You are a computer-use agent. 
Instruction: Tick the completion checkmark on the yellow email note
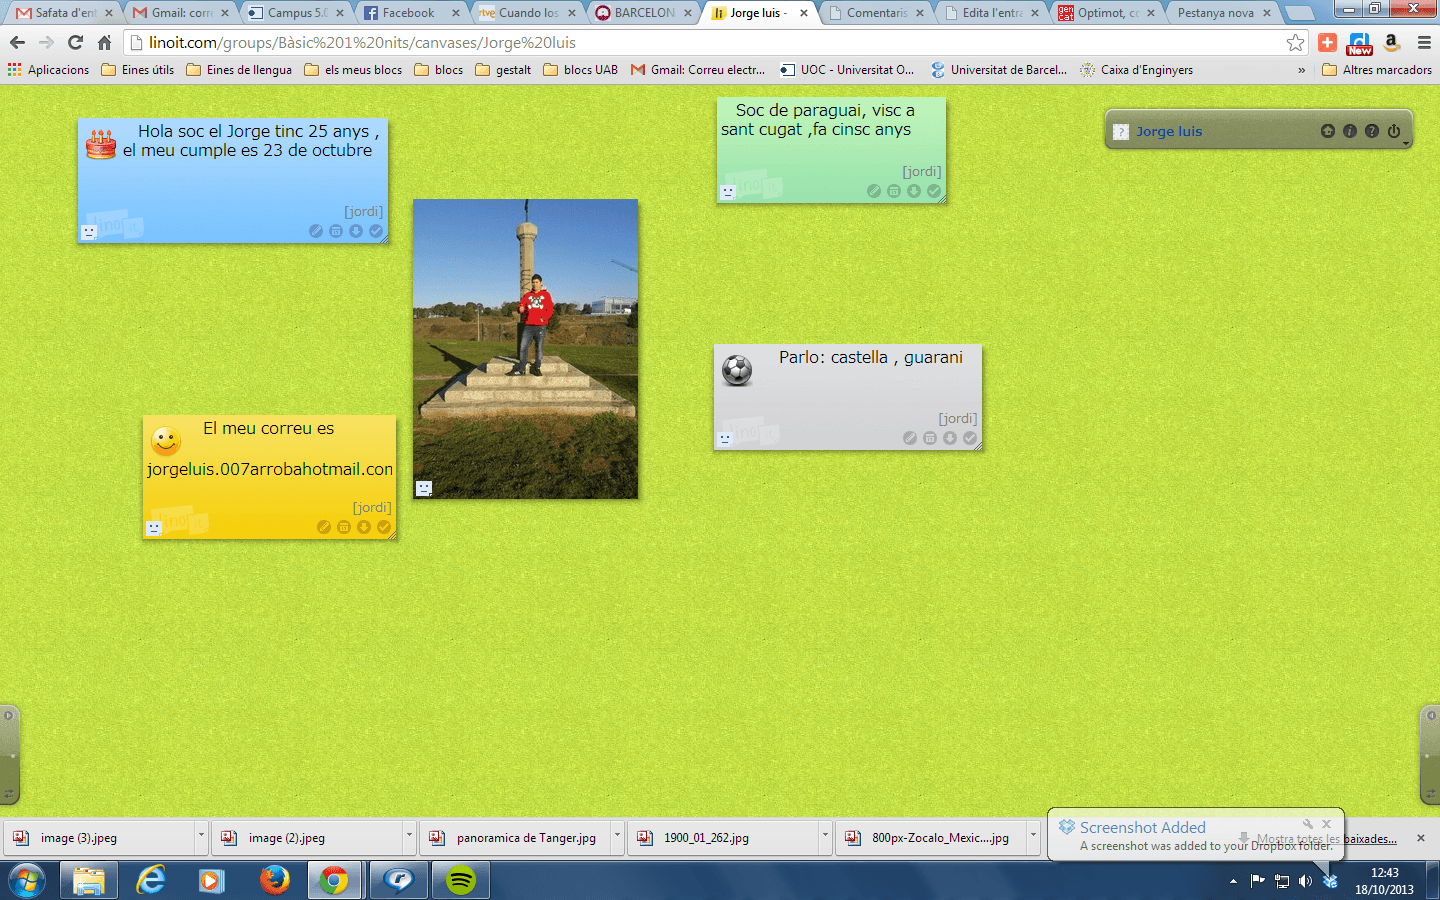tap(384, 527)
